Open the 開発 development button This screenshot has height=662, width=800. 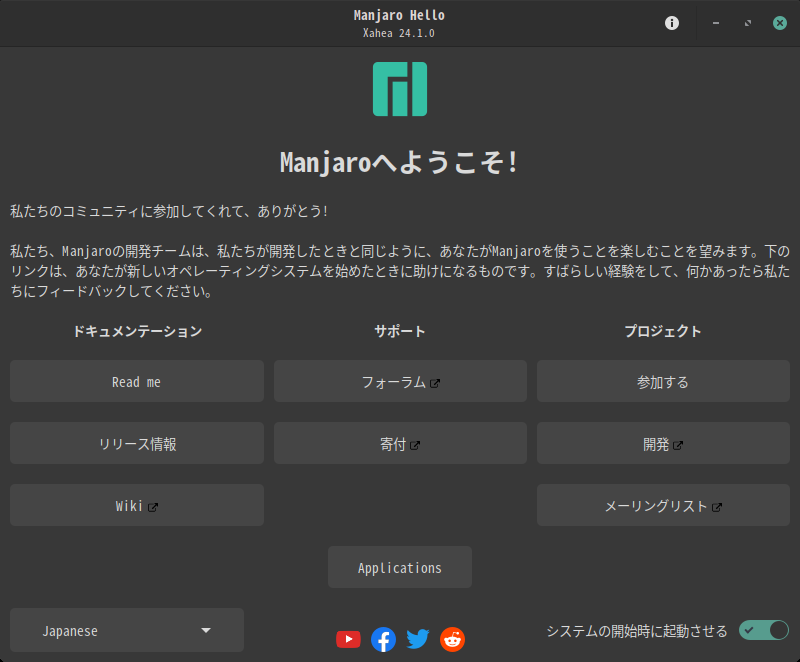663,443
